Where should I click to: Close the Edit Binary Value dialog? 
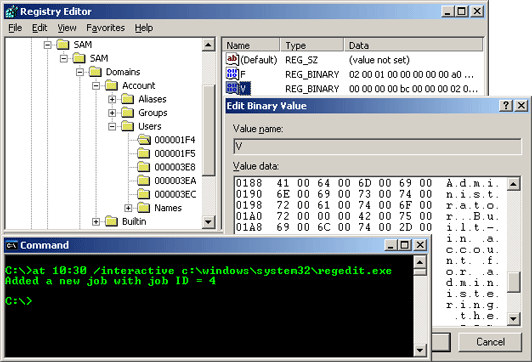coord(521,106)
